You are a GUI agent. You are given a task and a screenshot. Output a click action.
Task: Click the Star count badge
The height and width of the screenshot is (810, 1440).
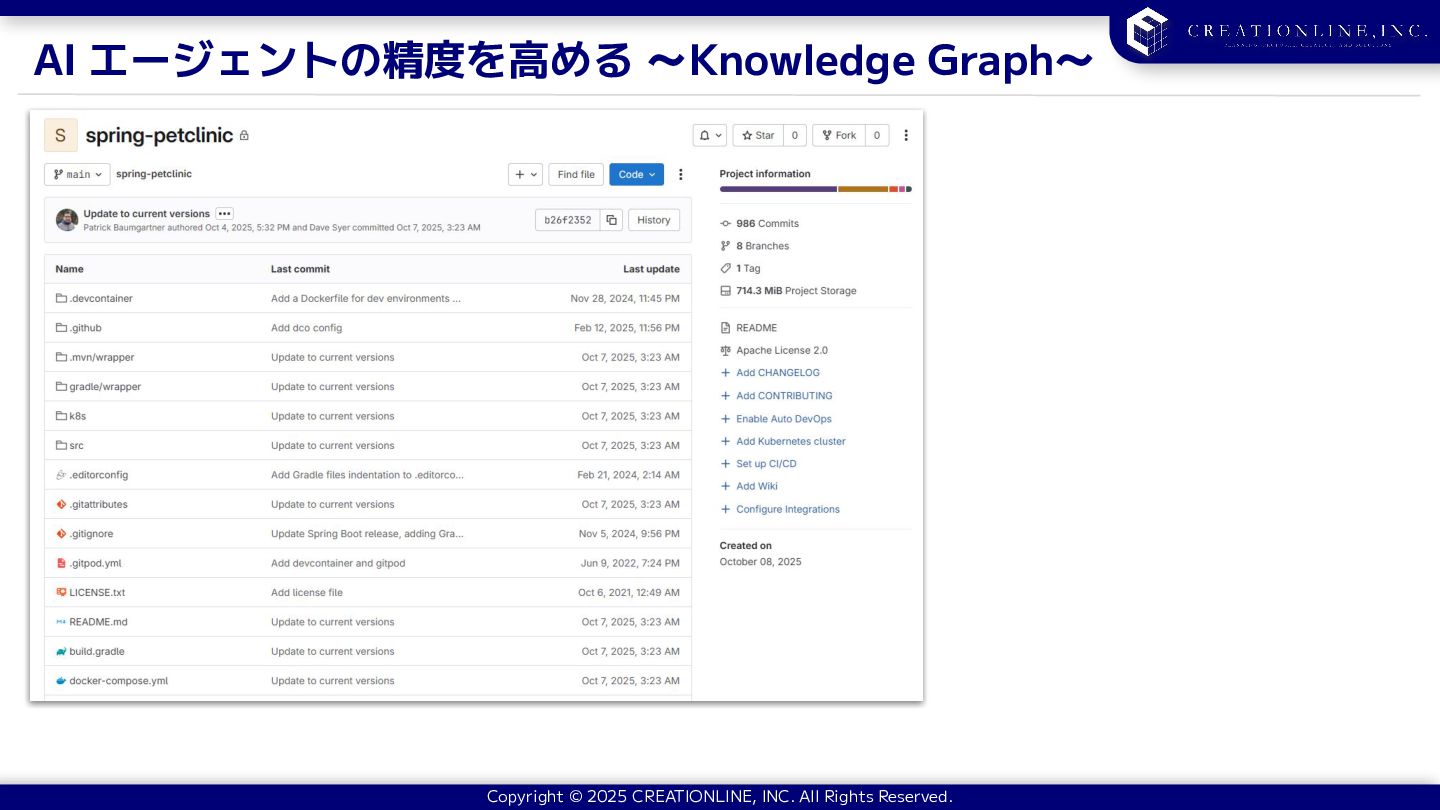(795, 135)
